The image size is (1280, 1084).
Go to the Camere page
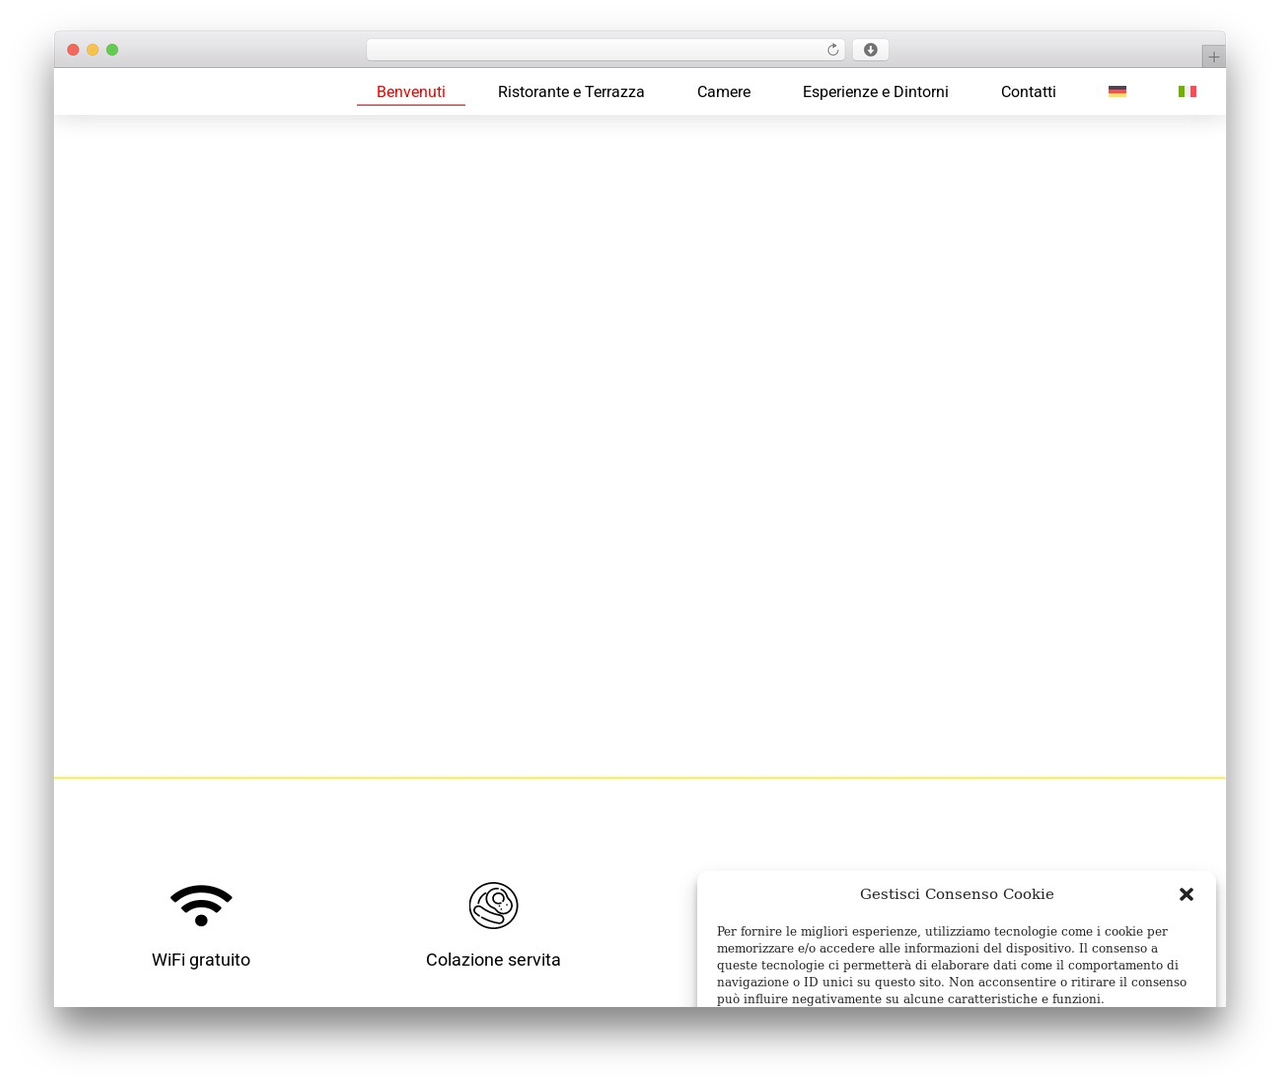(x=724, y=92)
